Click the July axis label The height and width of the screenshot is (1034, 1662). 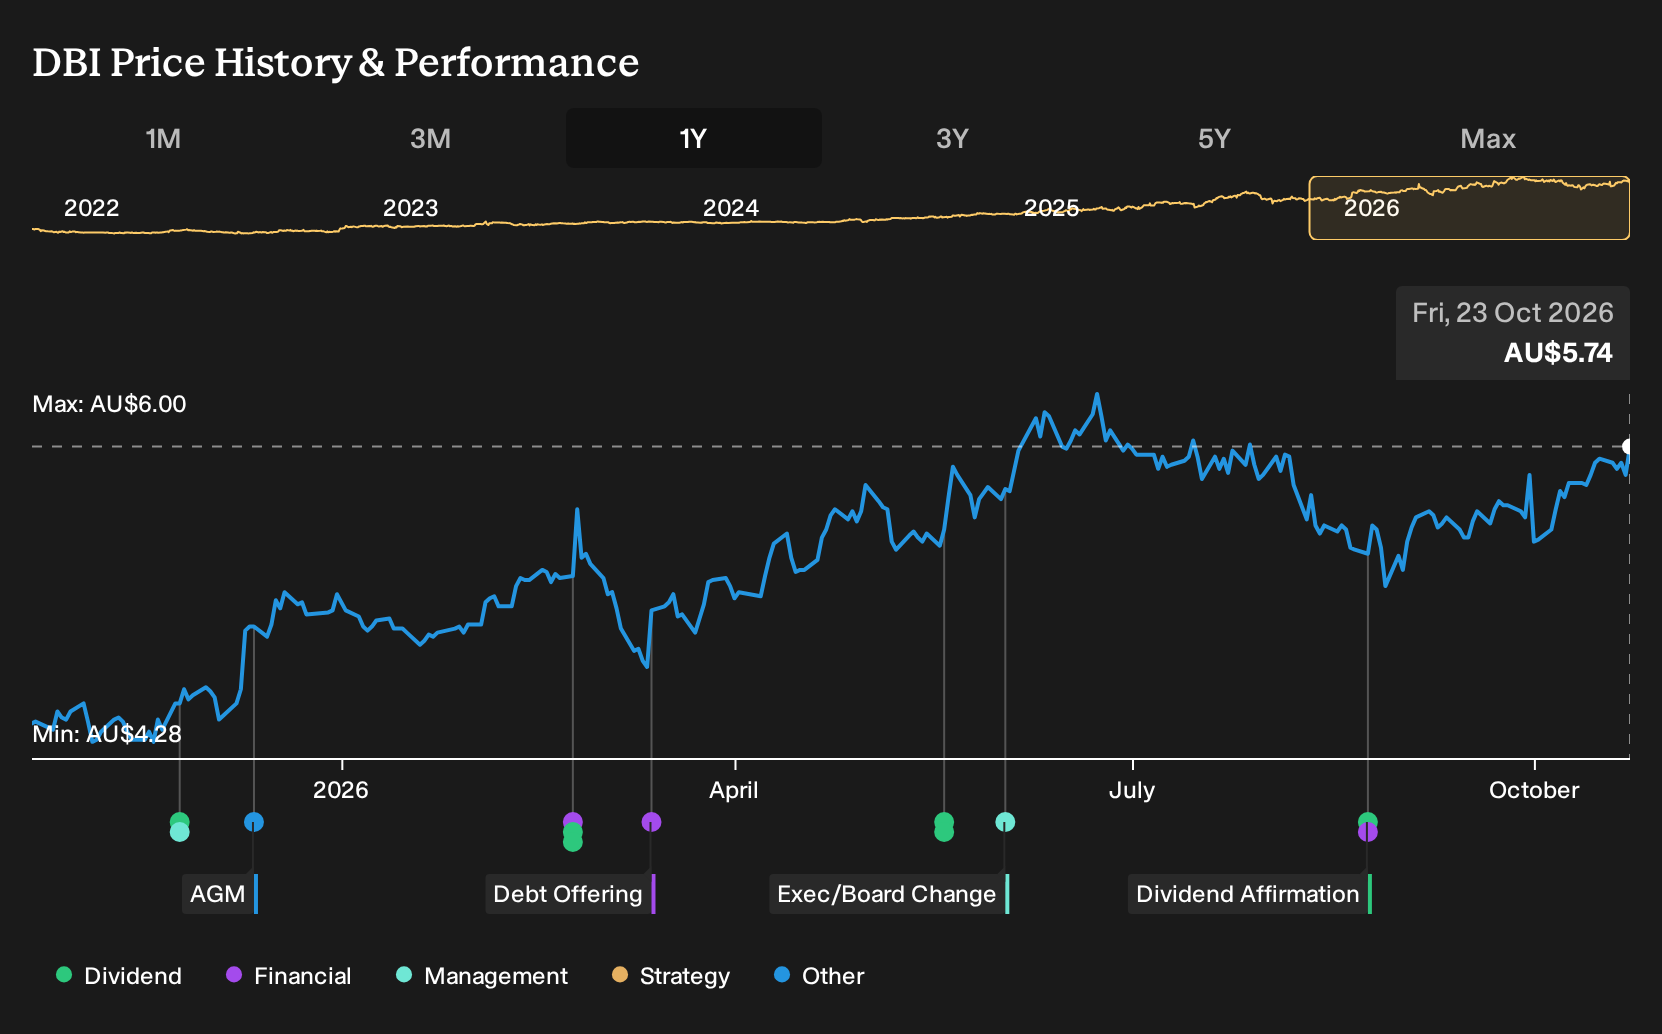(1132, 790)
